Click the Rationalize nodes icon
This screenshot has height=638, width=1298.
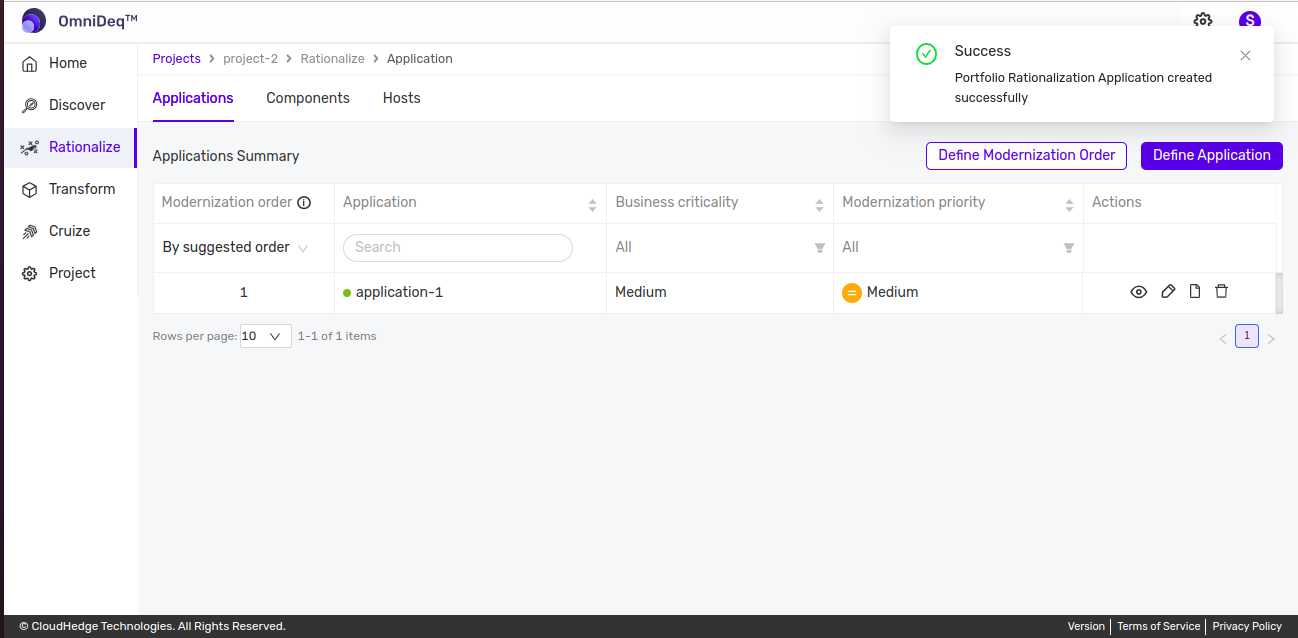30,147
